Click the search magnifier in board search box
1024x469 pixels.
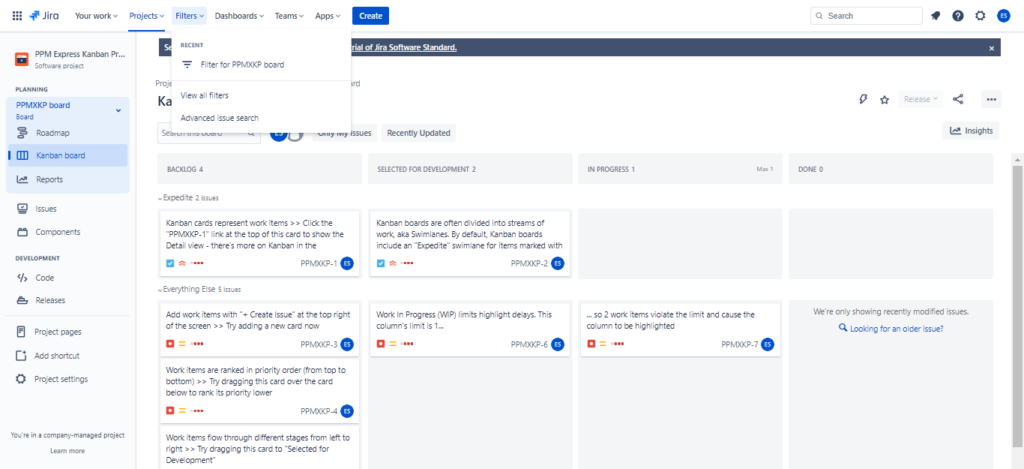251,133
